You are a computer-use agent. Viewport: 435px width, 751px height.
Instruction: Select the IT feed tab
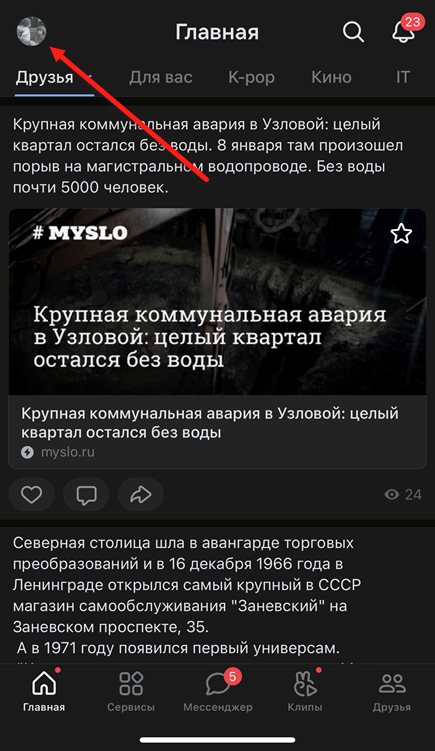point(403,77)
